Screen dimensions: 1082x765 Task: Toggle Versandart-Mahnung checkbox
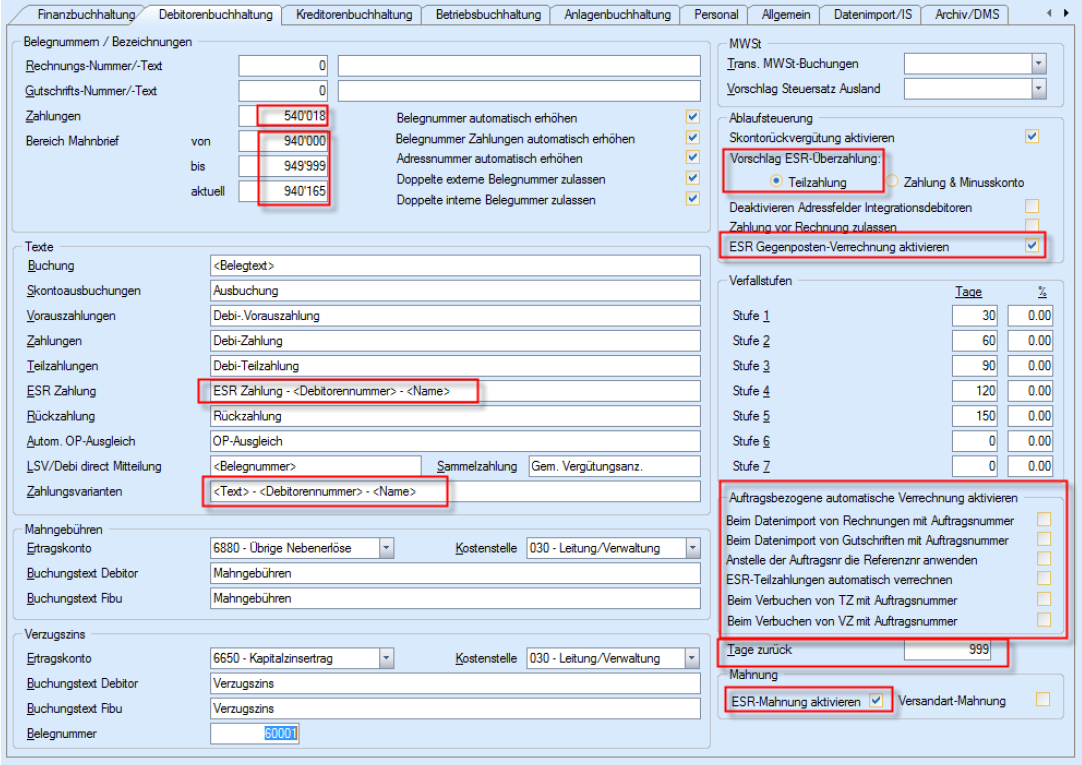tap(1044, 700)
